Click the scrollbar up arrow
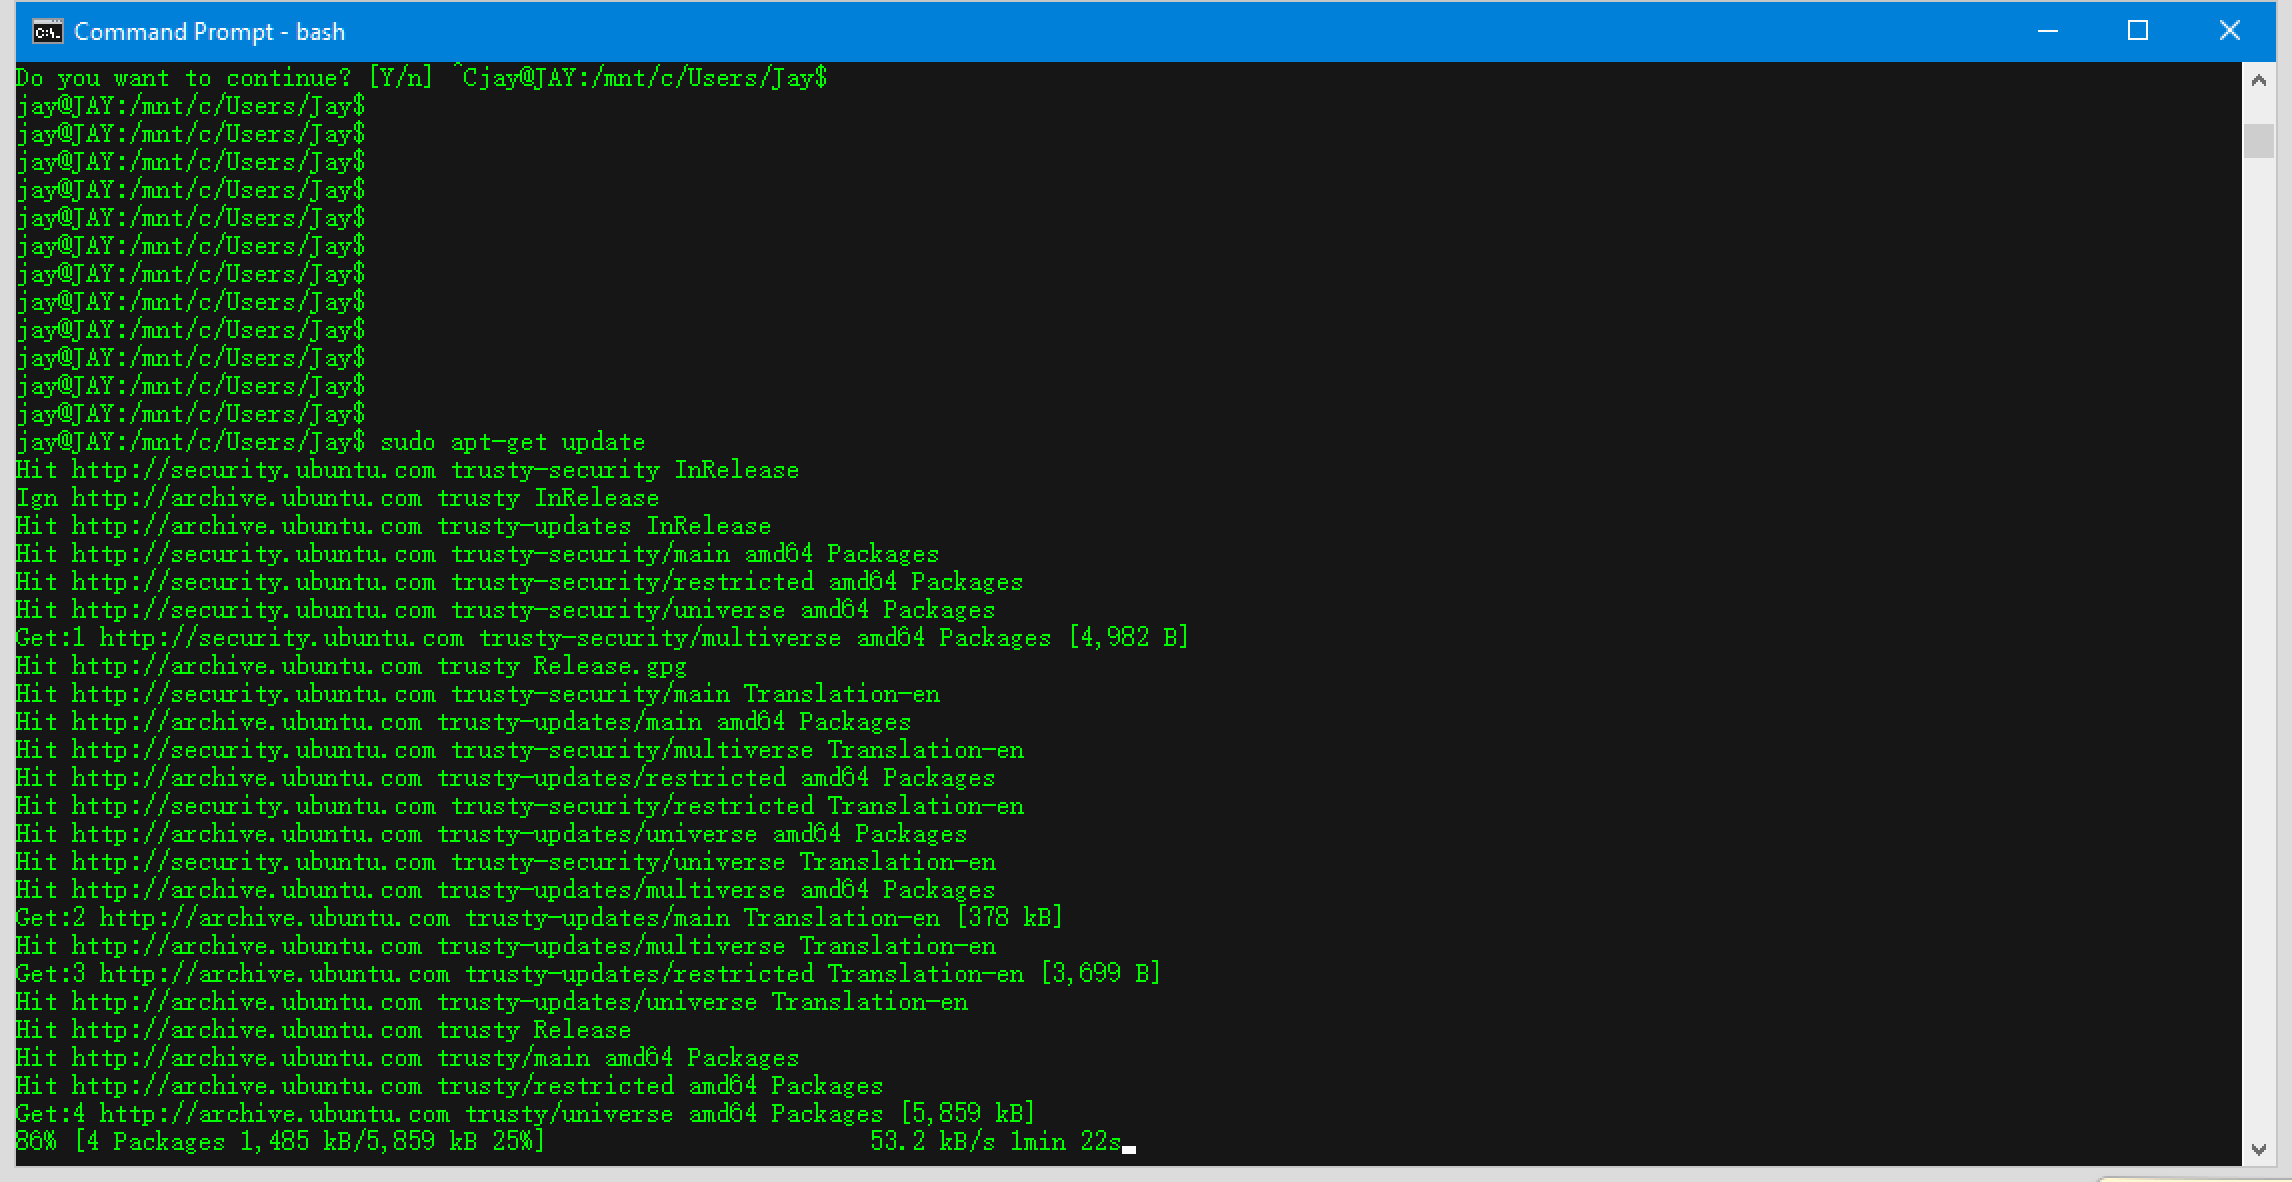This screenshot has height=1182, width=2292. tap(2258, 81)
